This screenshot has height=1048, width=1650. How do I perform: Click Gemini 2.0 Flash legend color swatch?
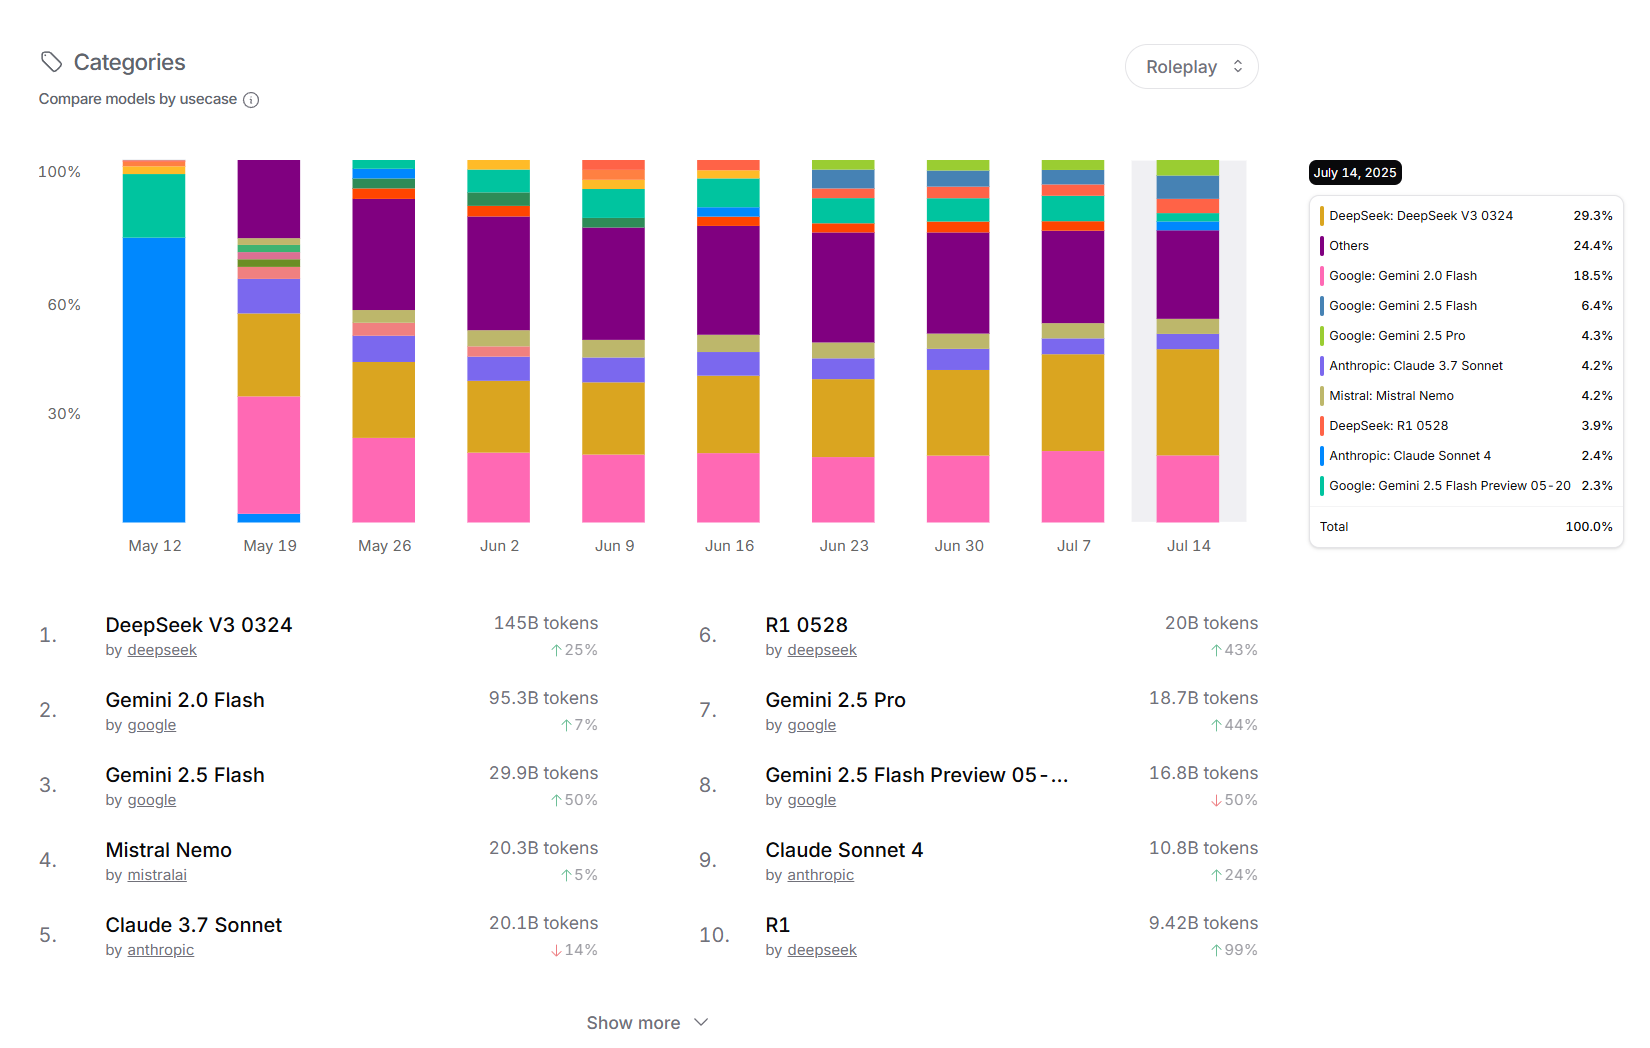tap(1322, 276)
